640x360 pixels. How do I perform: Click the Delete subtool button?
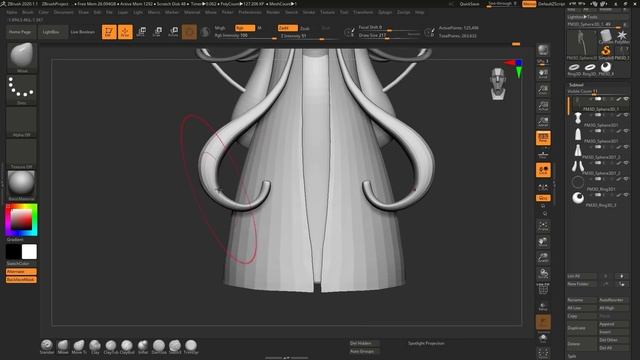coord(582,344)
